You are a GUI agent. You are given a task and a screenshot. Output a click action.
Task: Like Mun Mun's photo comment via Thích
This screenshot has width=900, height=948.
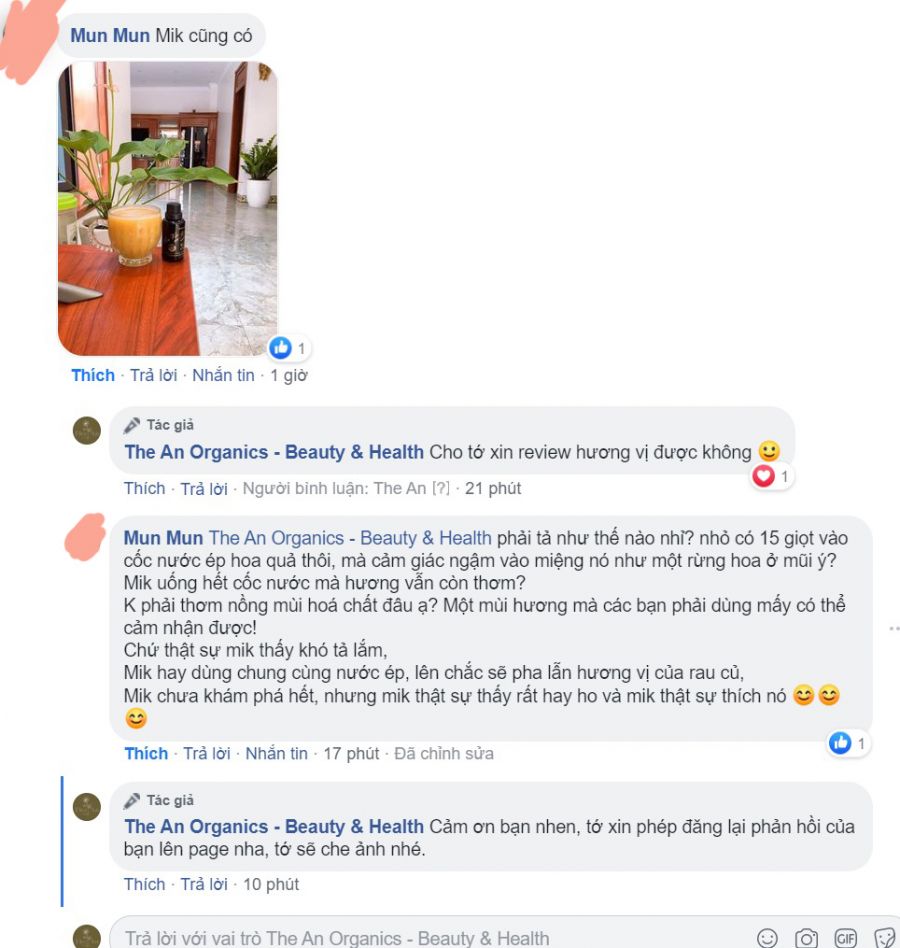coord(93,375)
